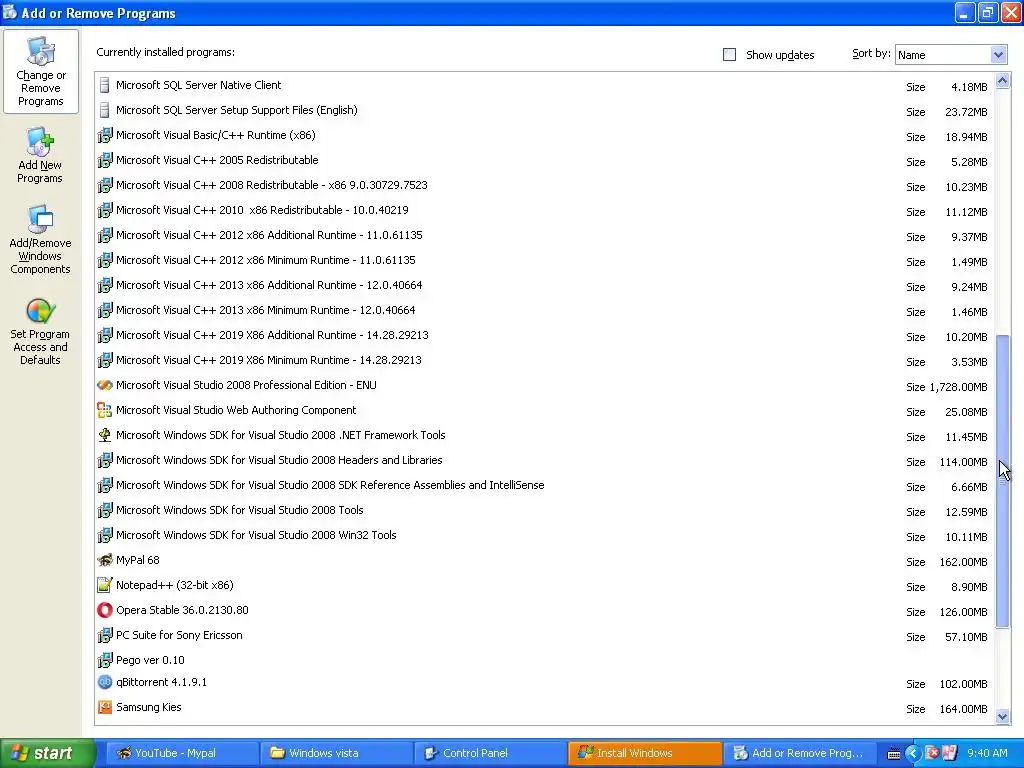Click the flag icon next to the clock
This screenshot has height=768, width=1024.
coord(950,753)
